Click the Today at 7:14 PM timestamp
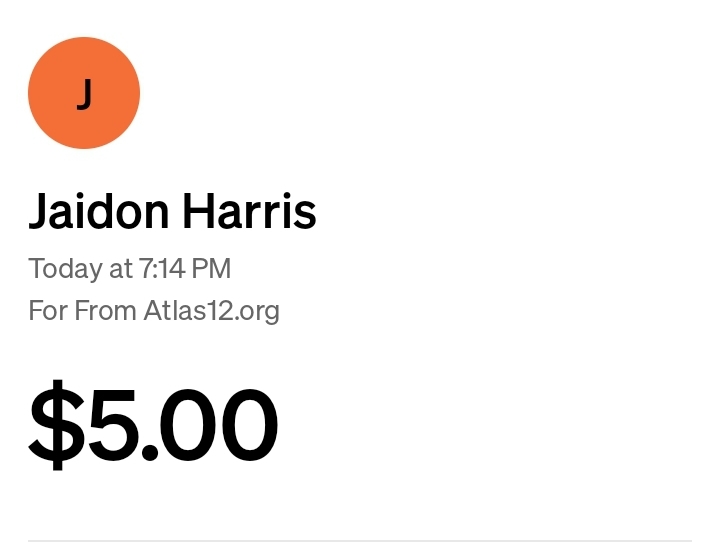This screenshot has width=720, height=551. coord(129,269)
